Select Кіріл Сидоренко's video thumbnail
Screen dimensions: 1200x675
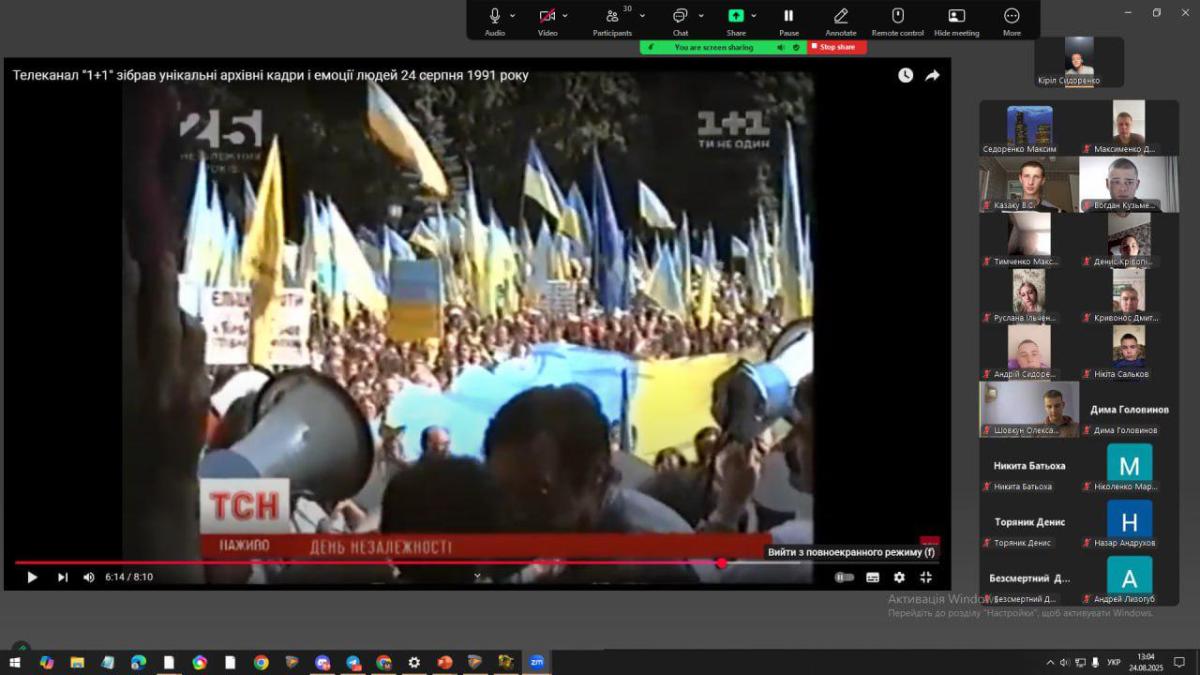[x=1079, y=62]
